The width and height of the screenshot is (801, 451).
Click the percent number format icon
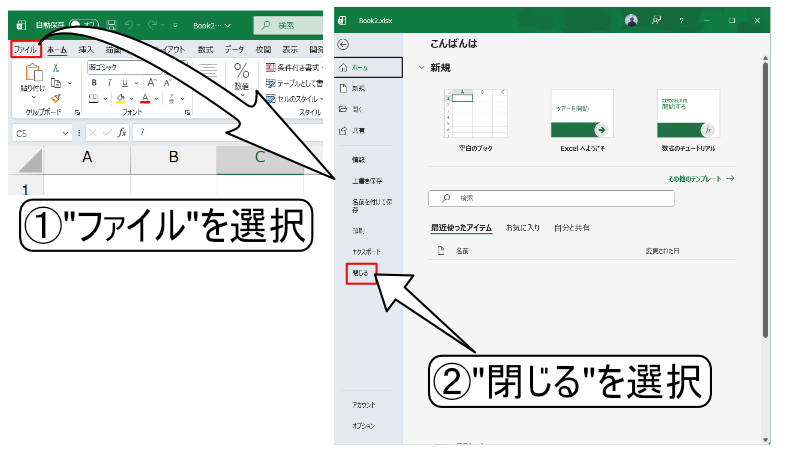coord(242,71)
